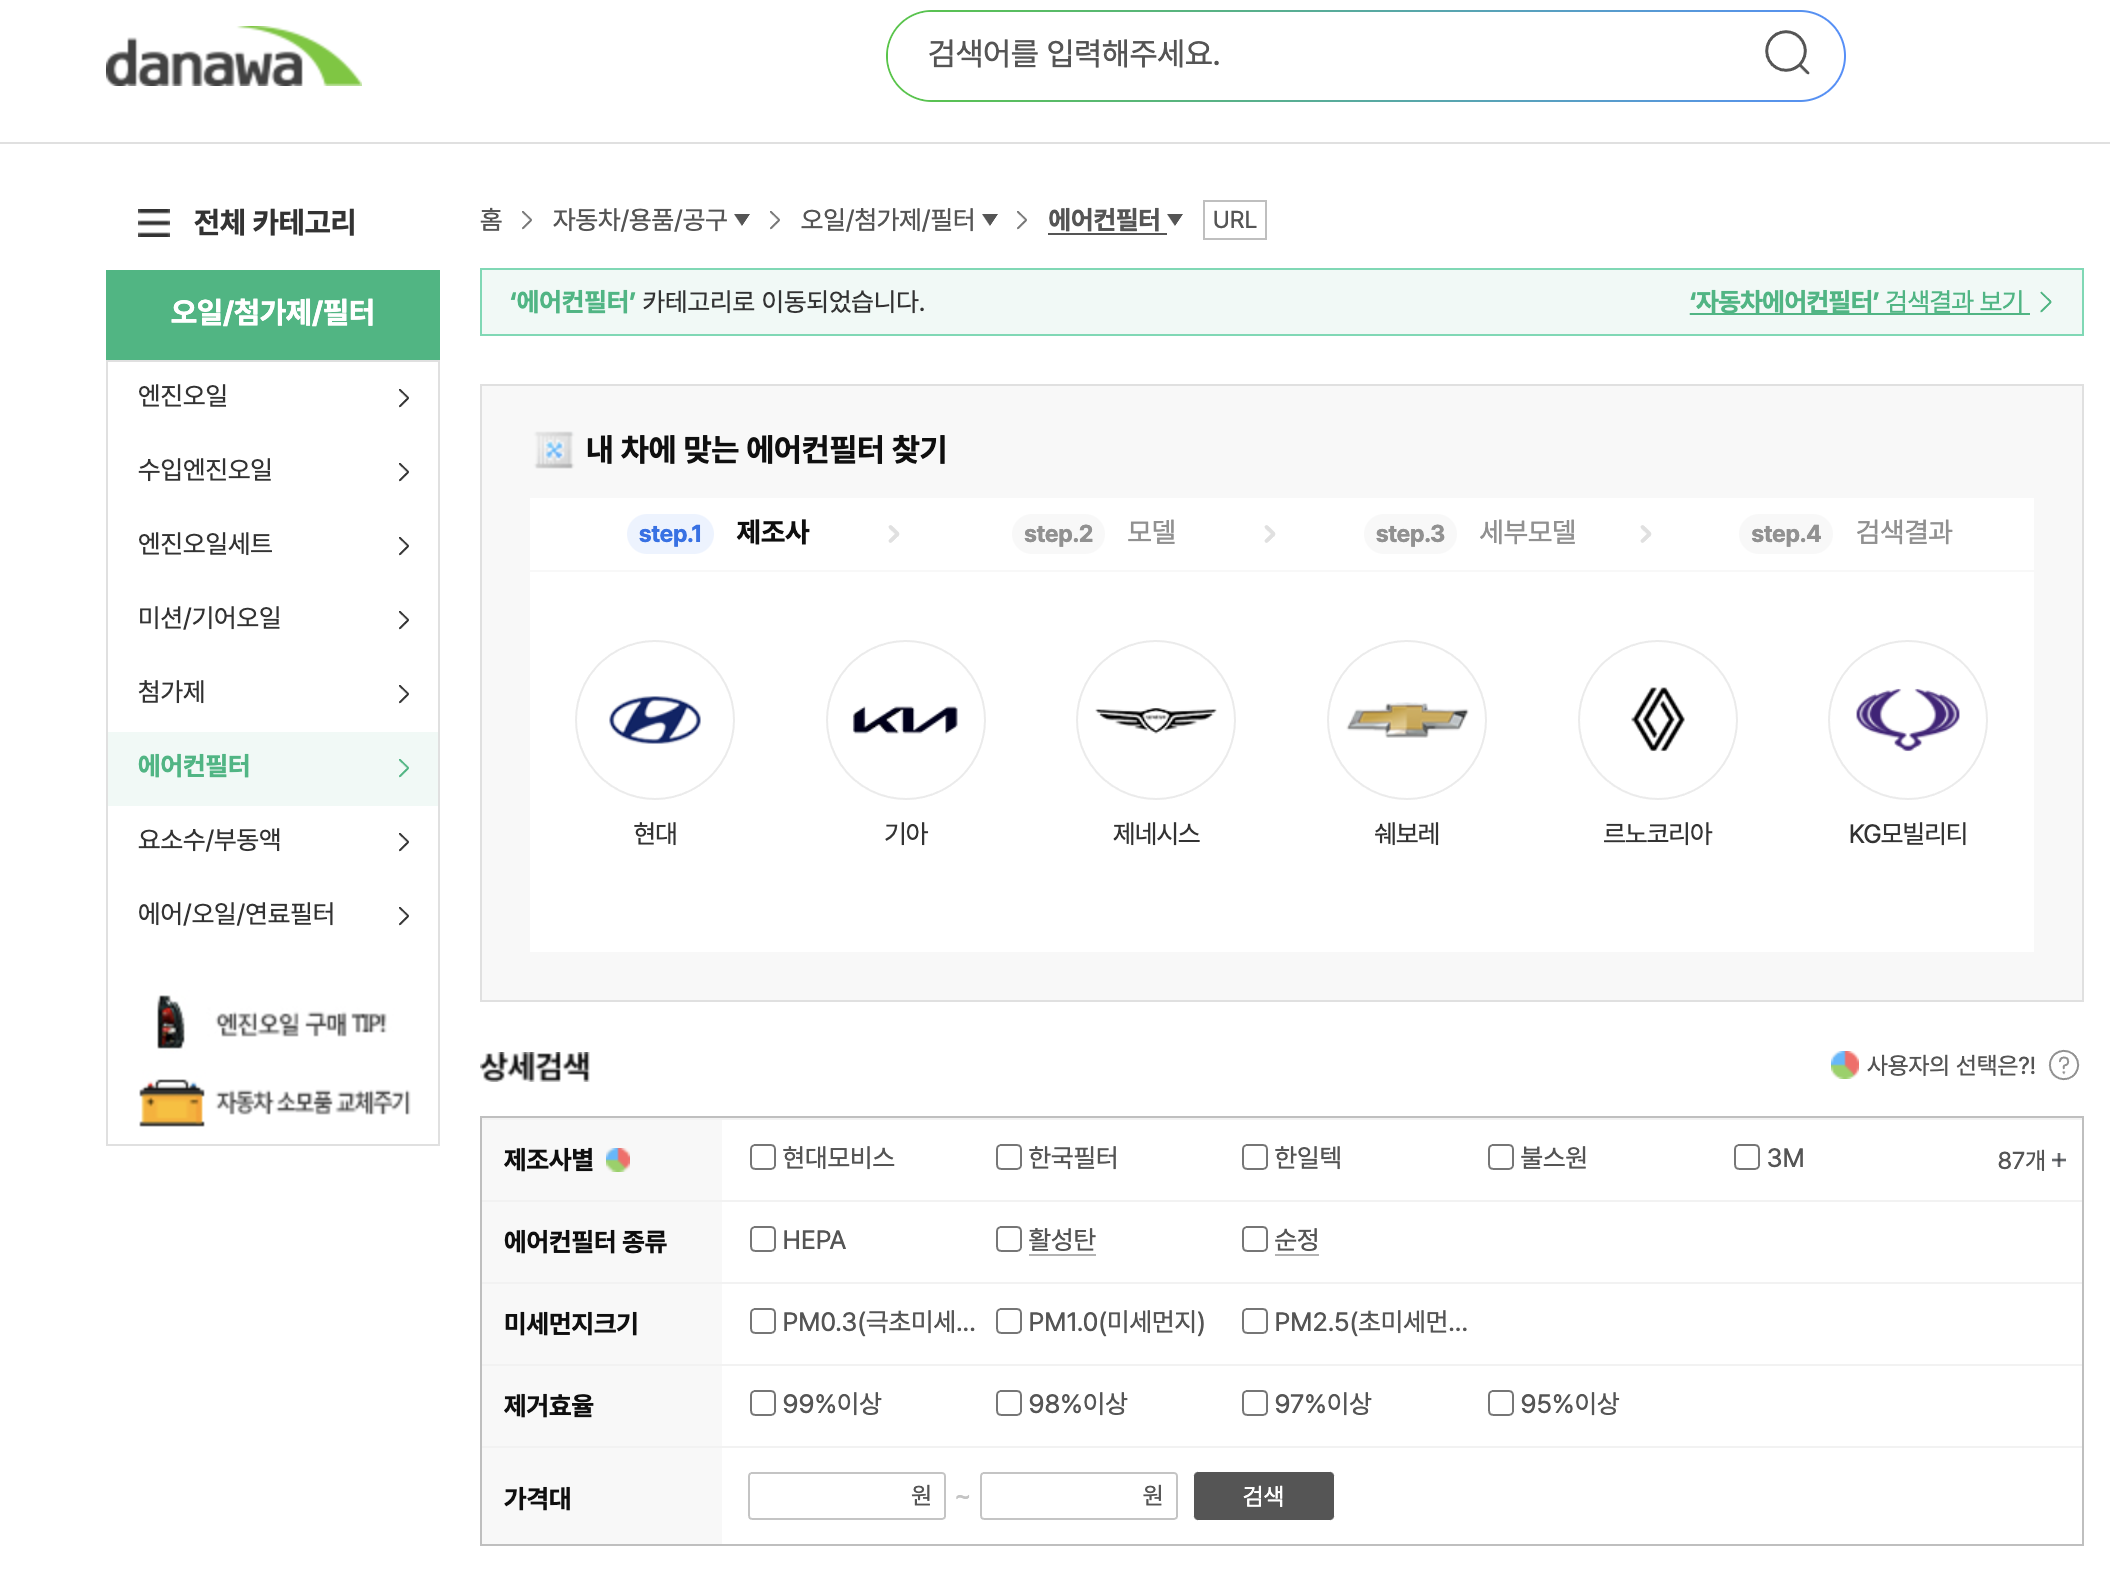Click the search magnifier icon
Image resolution: width=2110 pixels, height=1574 pixels.
click(1787, 54)
